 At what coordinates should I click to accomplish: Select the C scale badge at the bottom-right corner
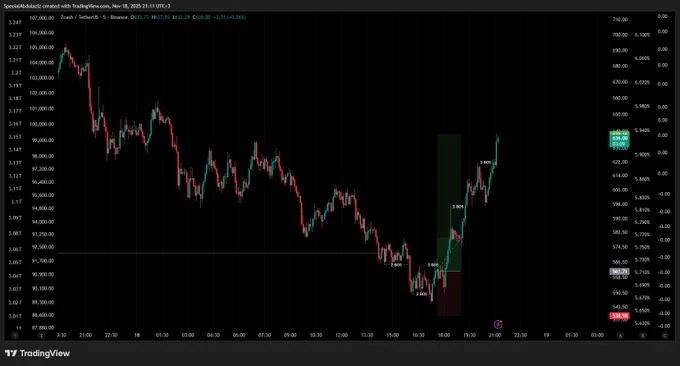pos(664,335)
